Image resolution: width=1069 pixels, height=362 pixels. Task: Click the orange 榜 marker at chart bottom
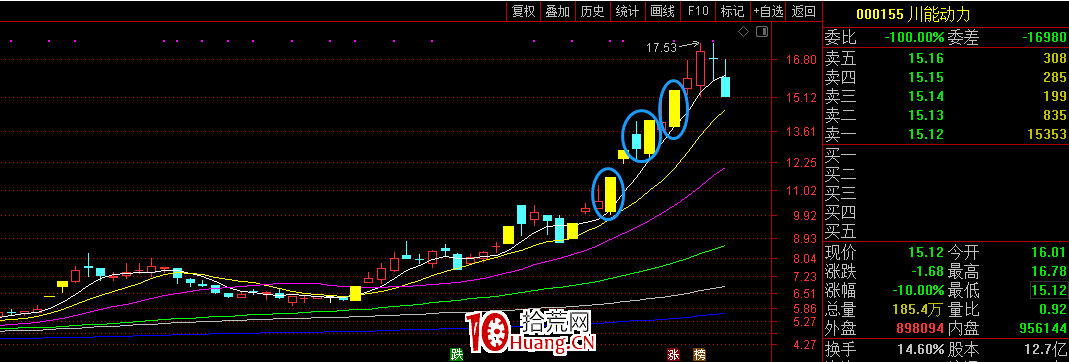[x=699, y=355]
